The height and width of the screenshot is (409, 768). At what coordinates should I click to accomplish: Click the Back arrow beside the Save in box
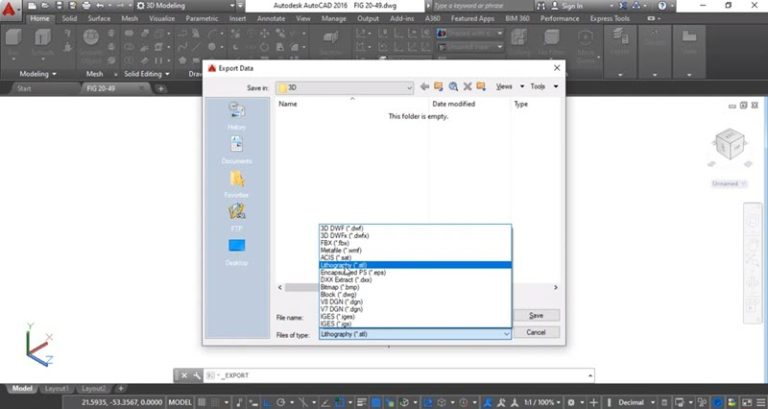[425, 87]
